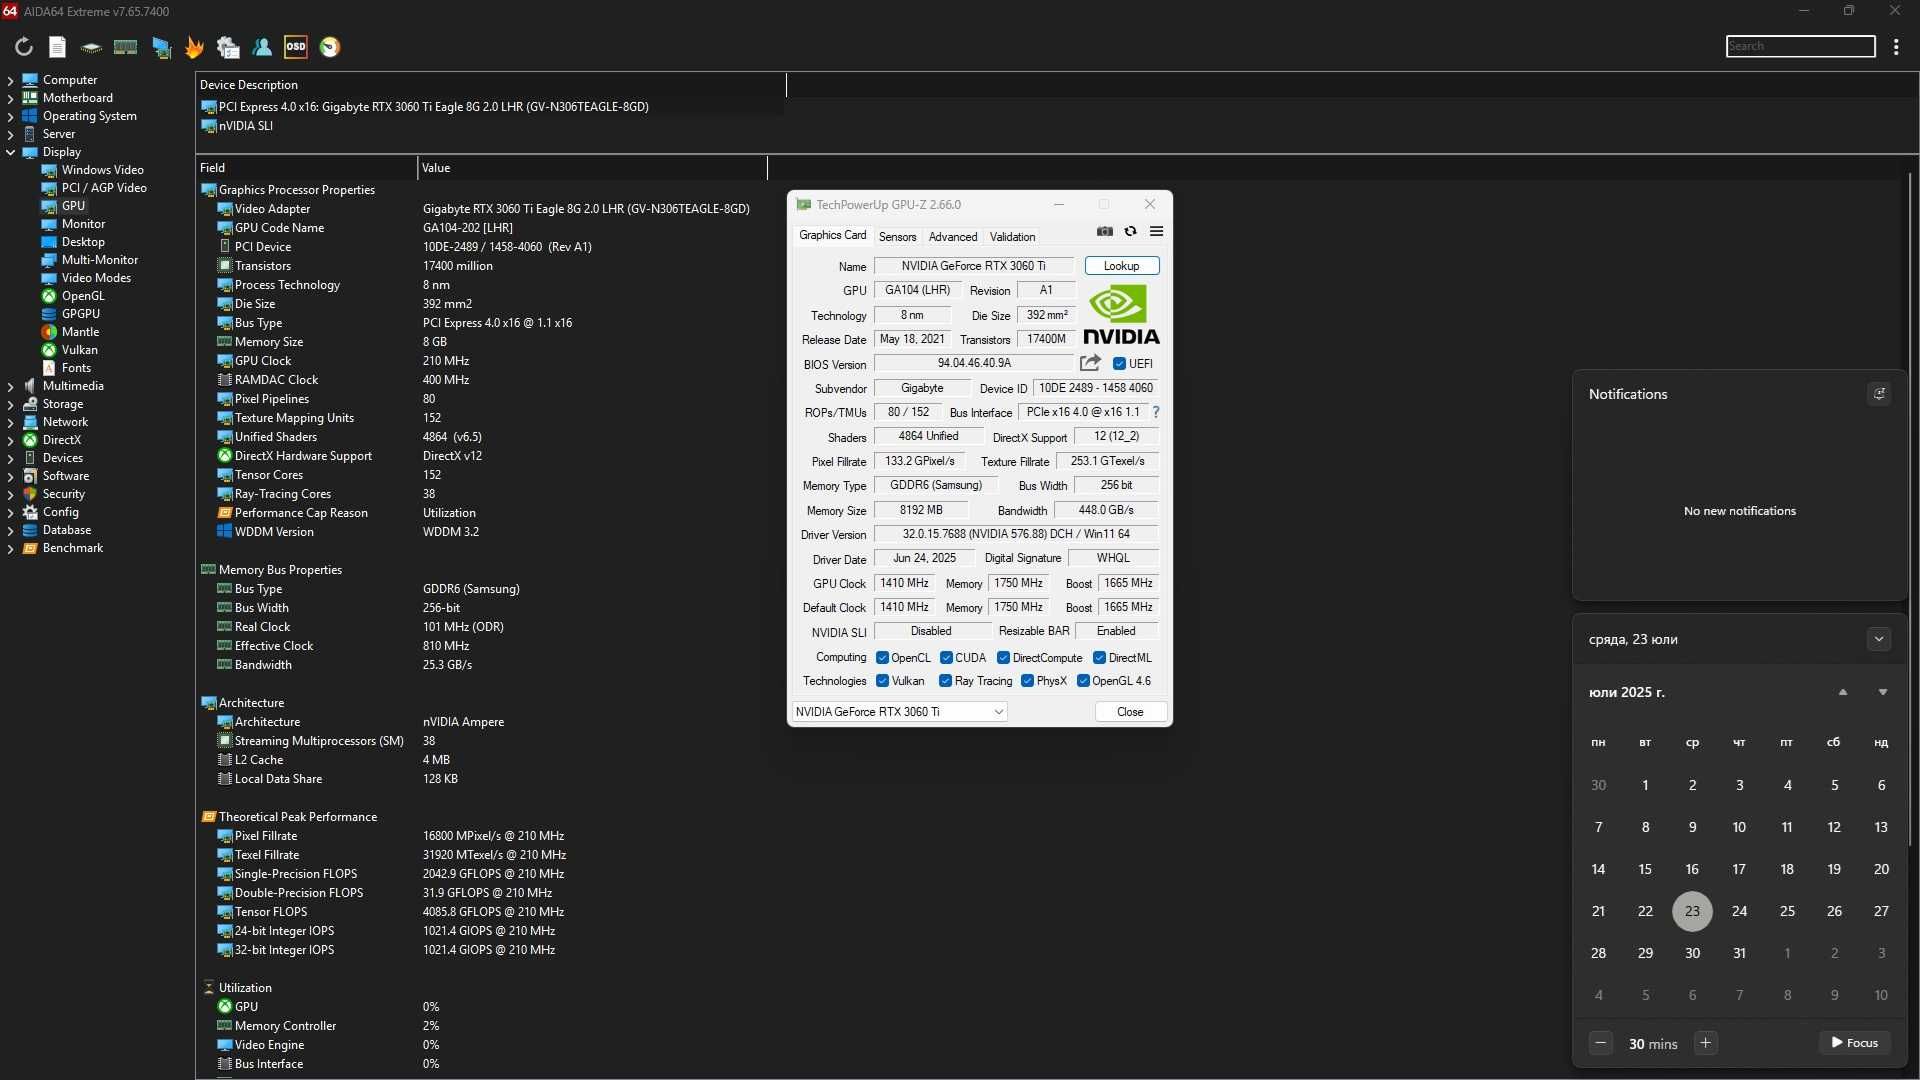Expand the Benchmark tree node

click(10, 548)
